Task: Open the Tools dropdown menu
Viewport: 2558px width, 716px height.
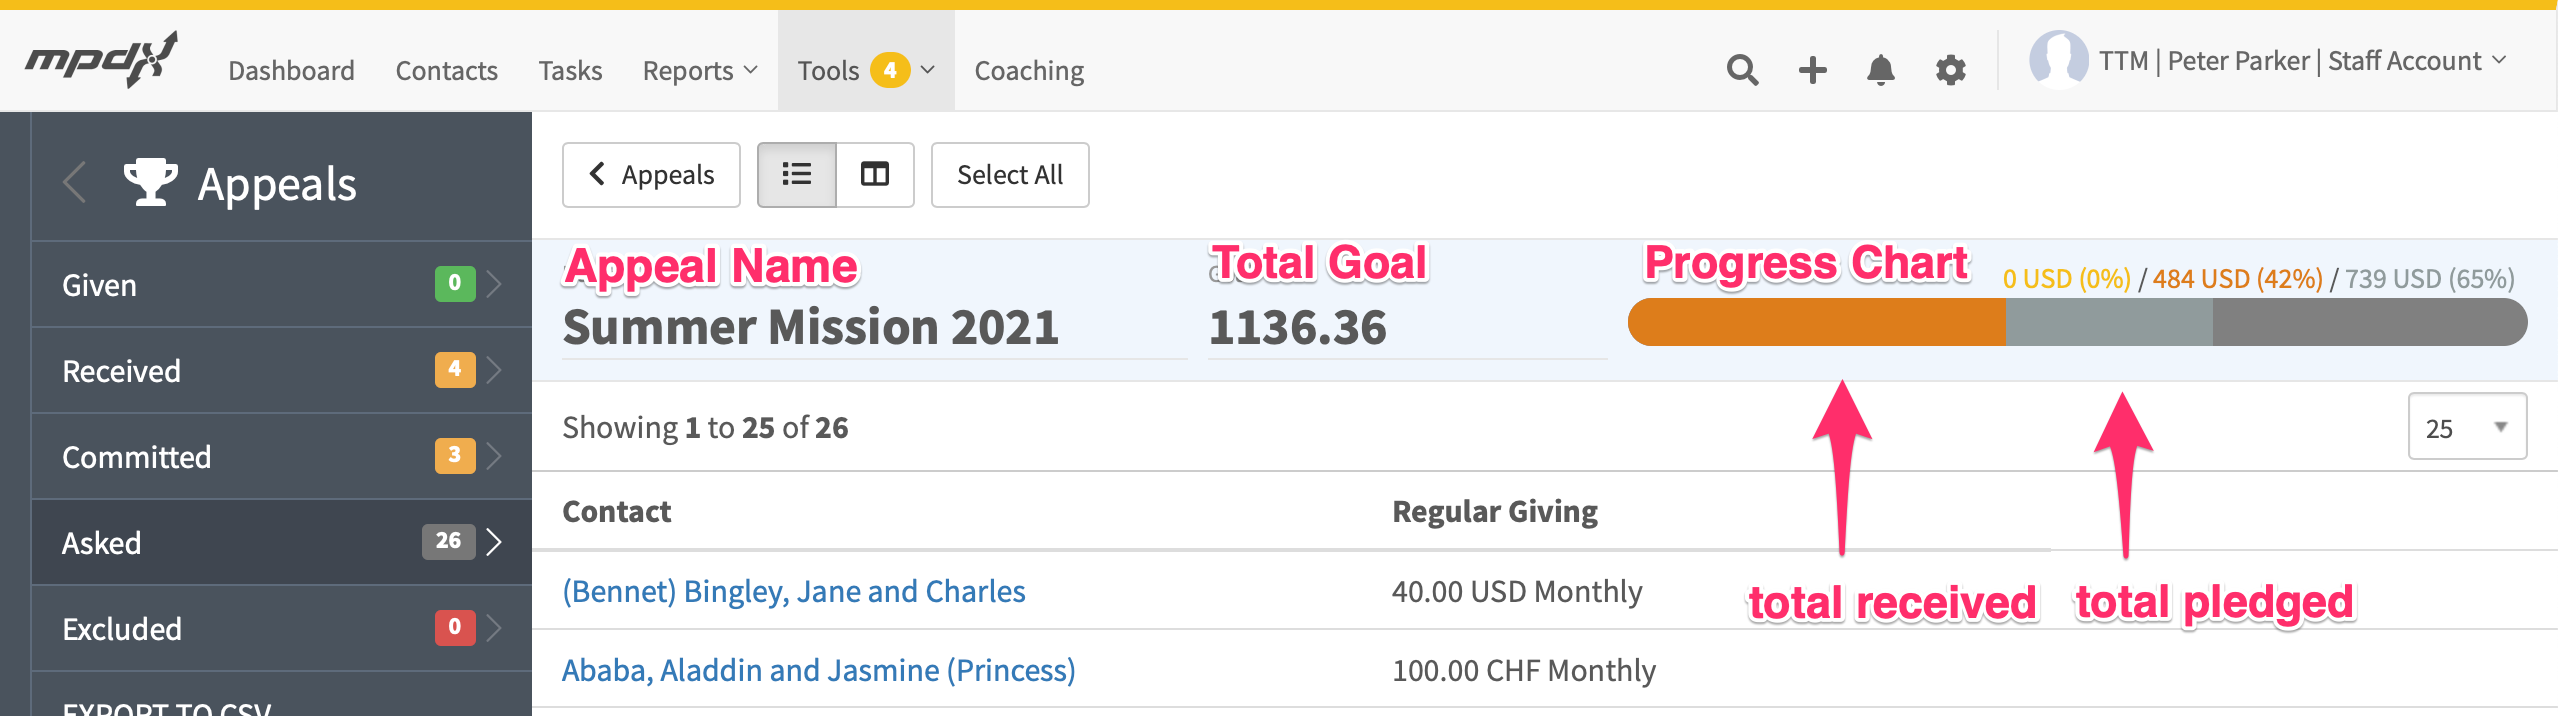Action: (866, 70)
